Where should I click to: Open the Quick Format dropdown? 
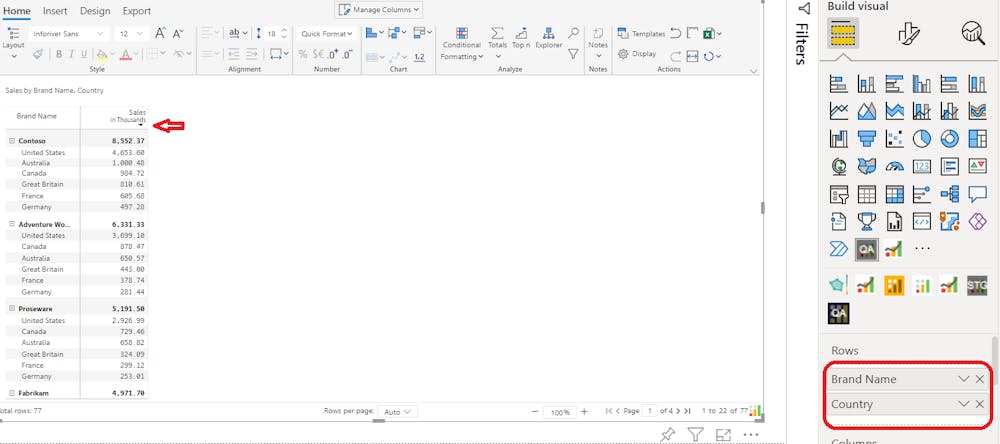click(x=327, y=33)
